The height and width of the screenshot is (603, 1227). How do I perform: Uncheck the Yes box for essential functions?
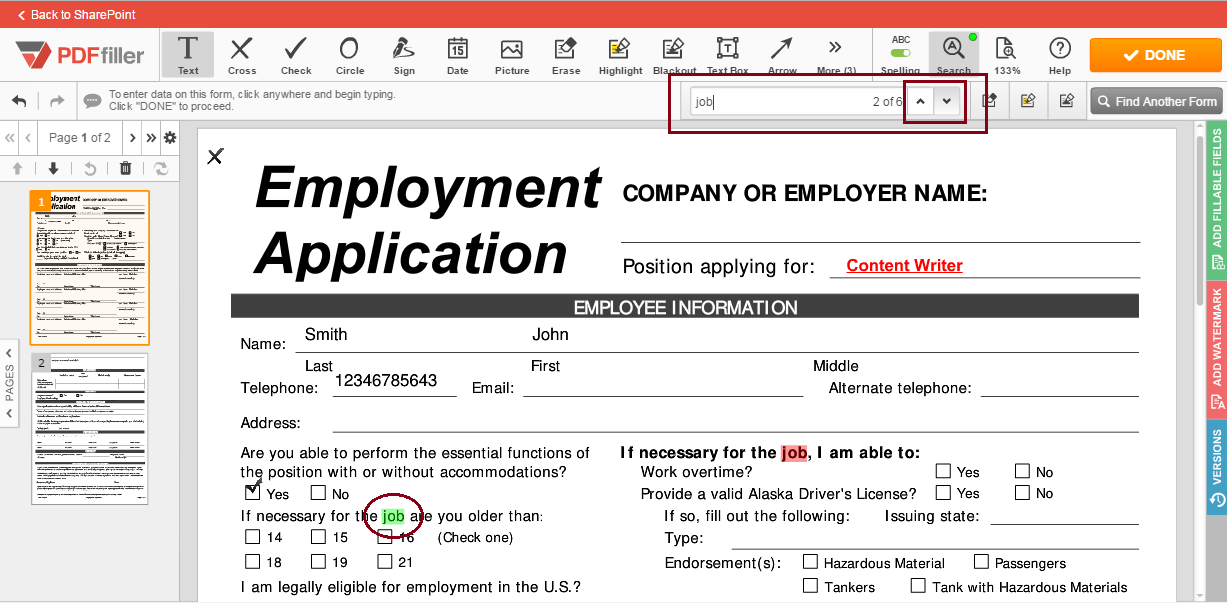(253, 492)
